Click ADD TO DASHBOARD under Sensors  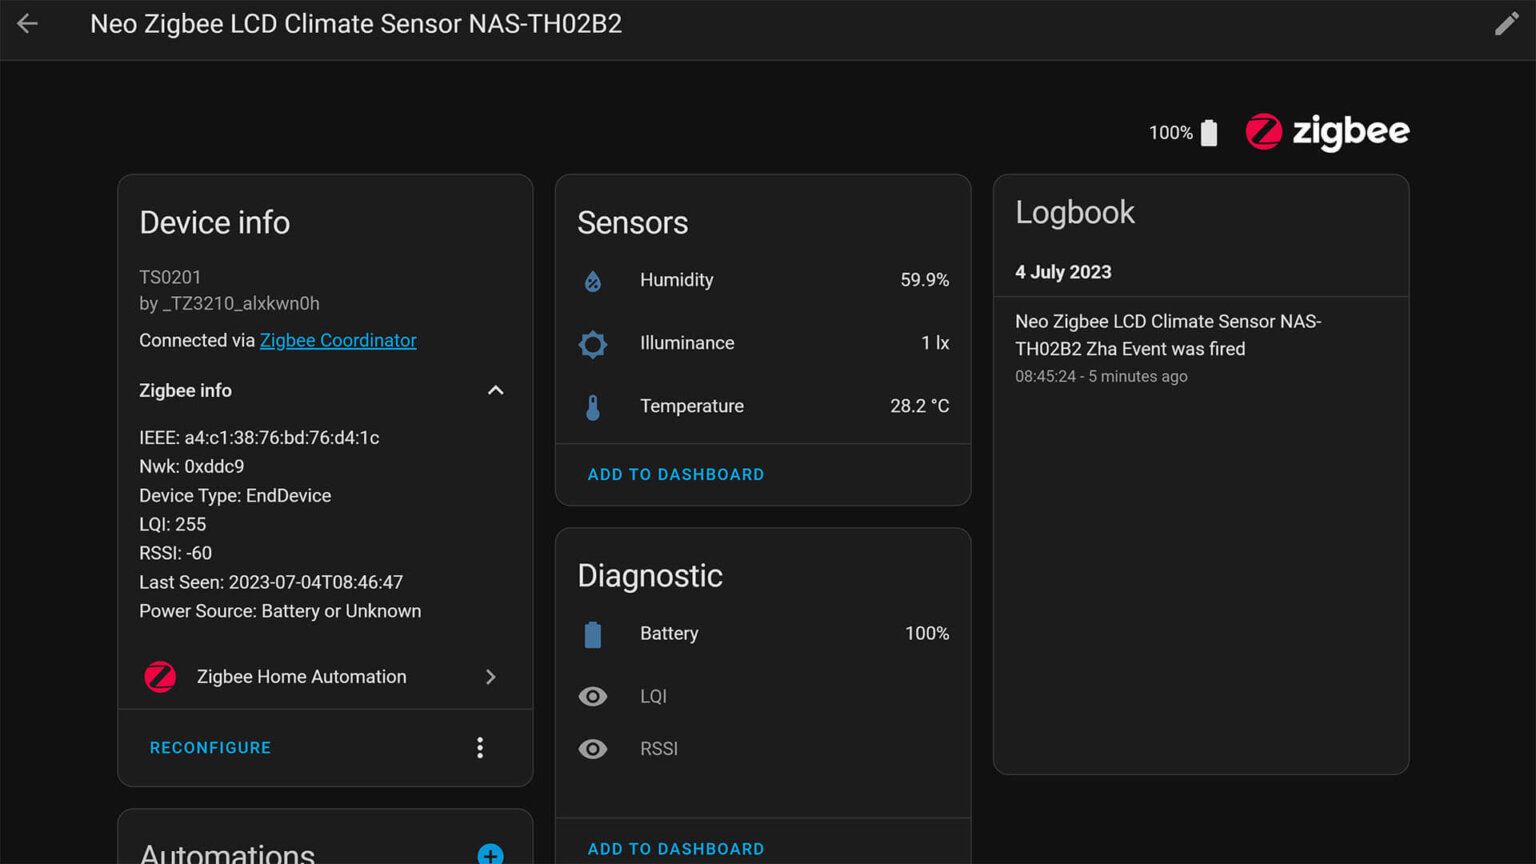(675, 474)
